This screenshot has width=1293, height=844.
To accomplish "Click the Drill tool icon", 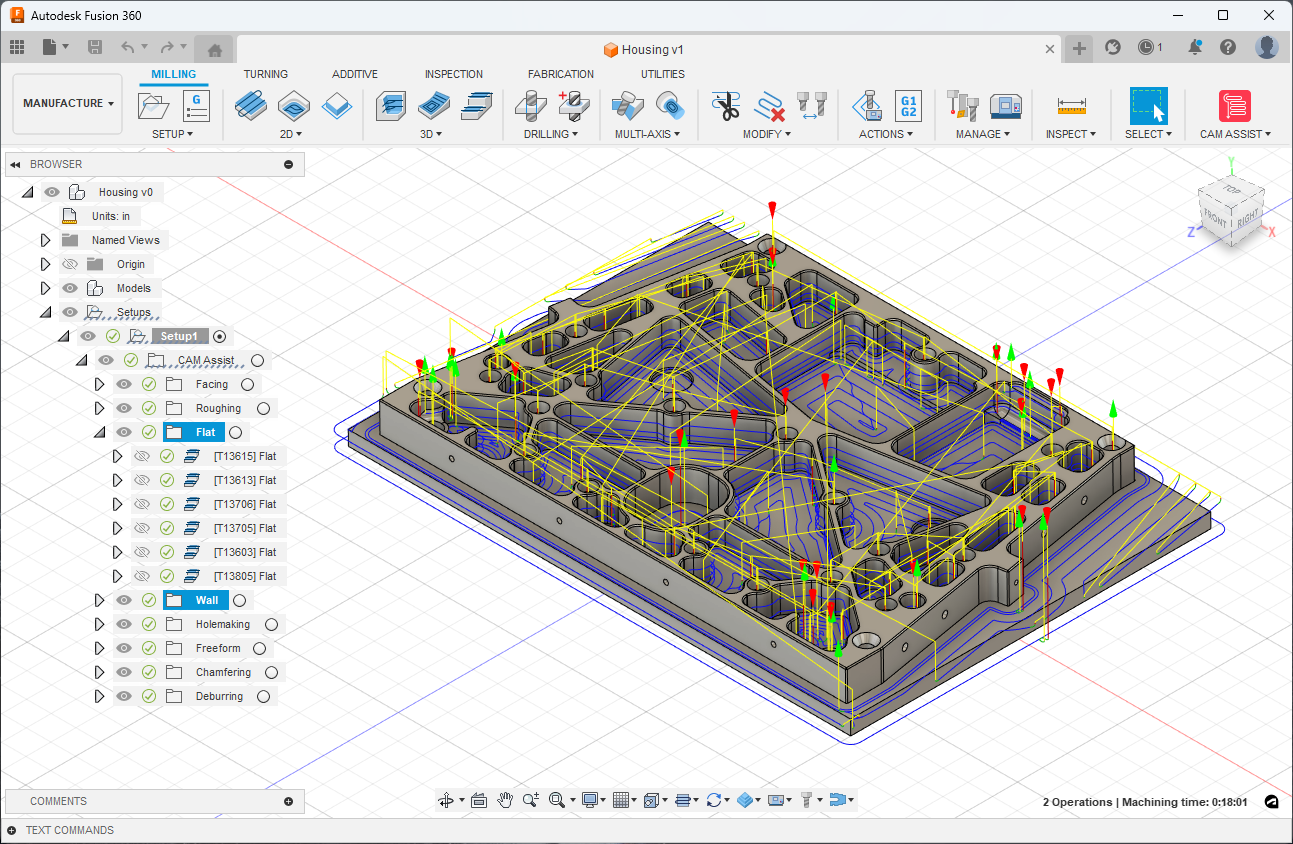I will 531,105.
